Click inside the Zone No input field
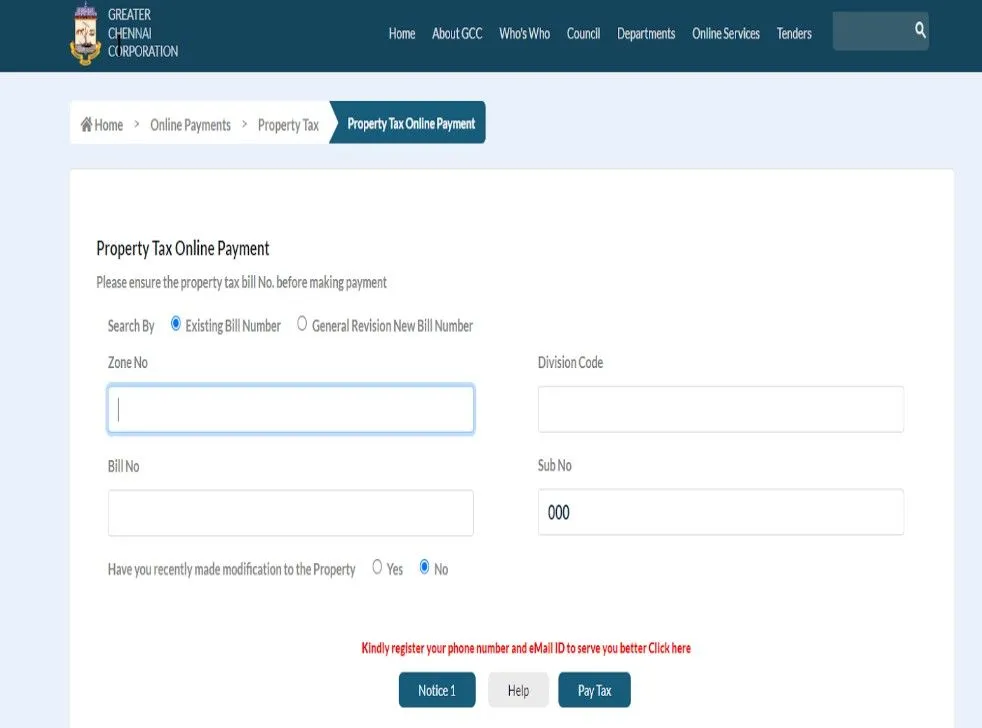The image size is (982, 728). tap(290, 408)
